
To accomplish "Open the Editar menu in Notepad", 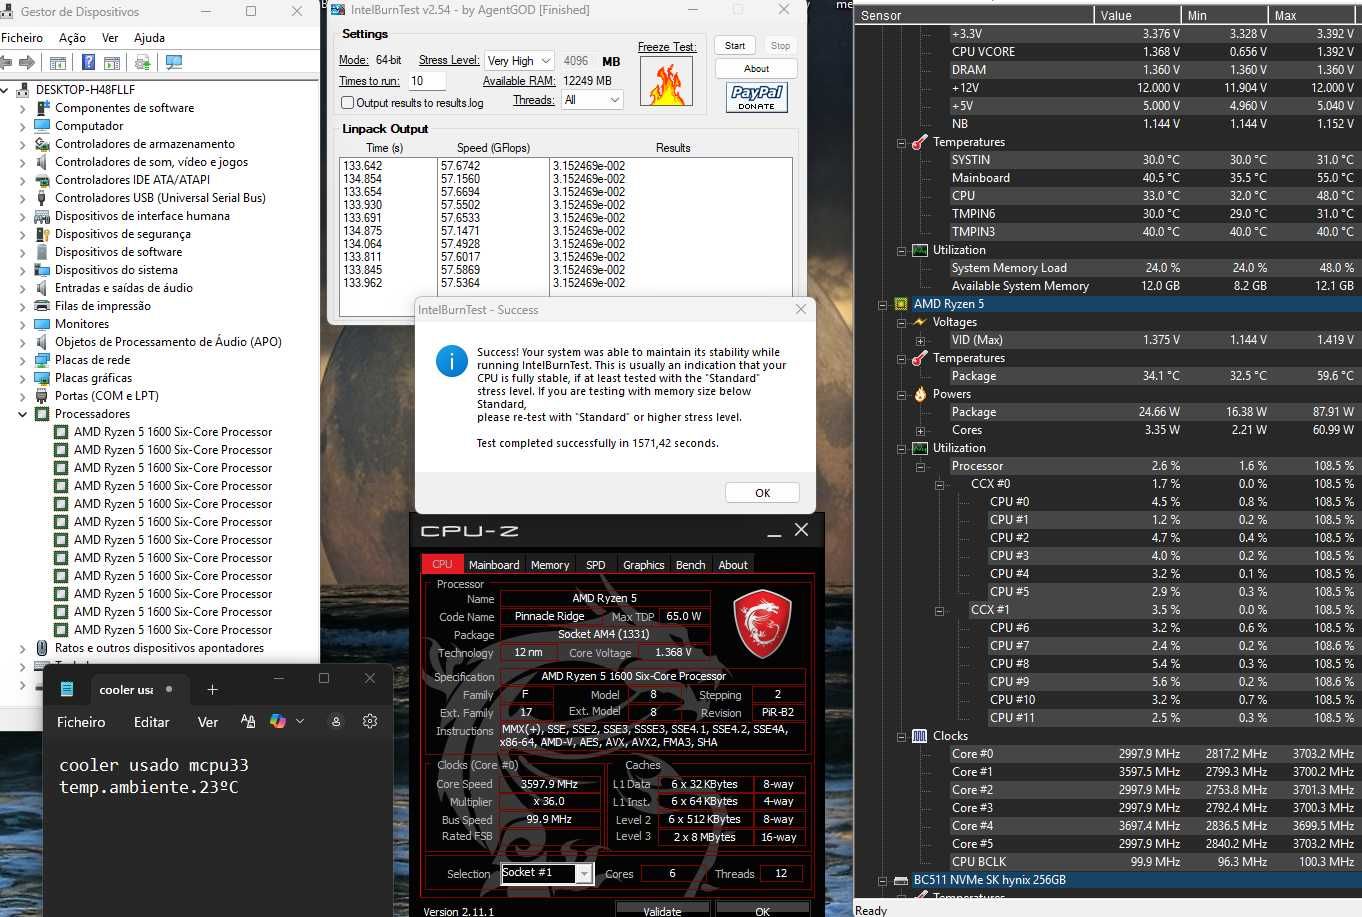I will (x=152, y=722).
